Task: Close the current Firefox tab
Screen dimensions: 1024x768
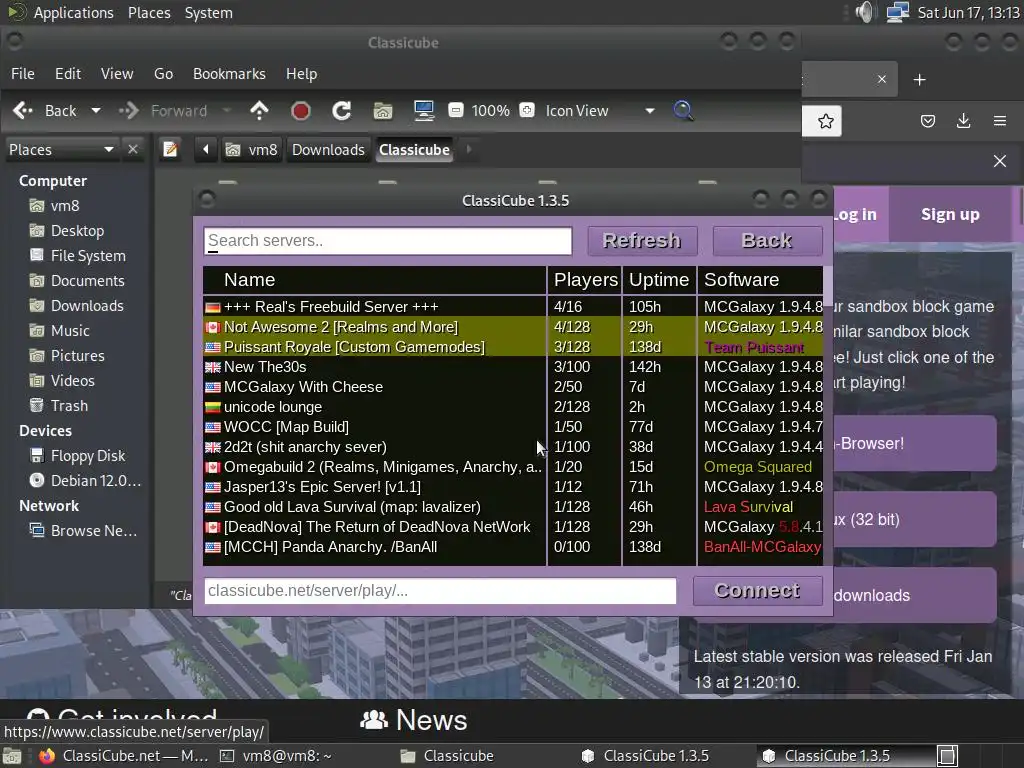Action: click(882, 79)
